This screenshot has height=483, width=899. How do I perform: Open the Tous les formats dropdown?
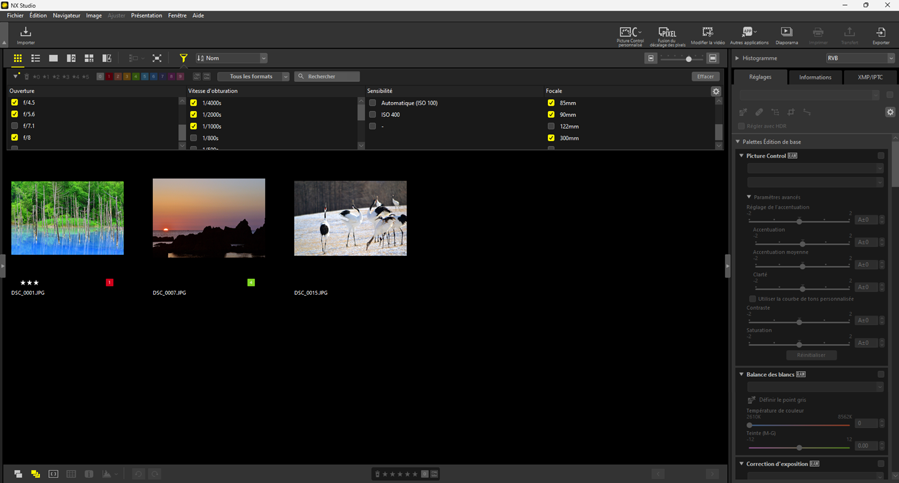pyautogui.click(x=253, y=76)
